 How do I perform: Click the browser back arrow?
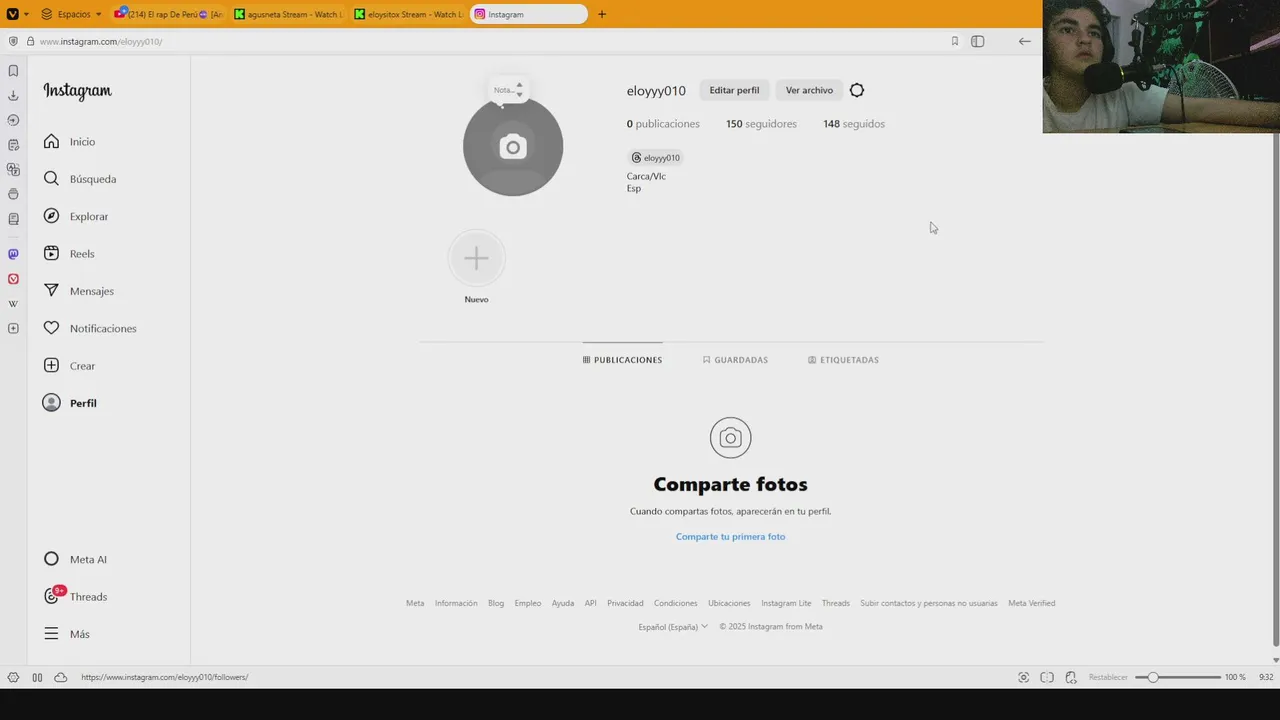[1024, 41]
